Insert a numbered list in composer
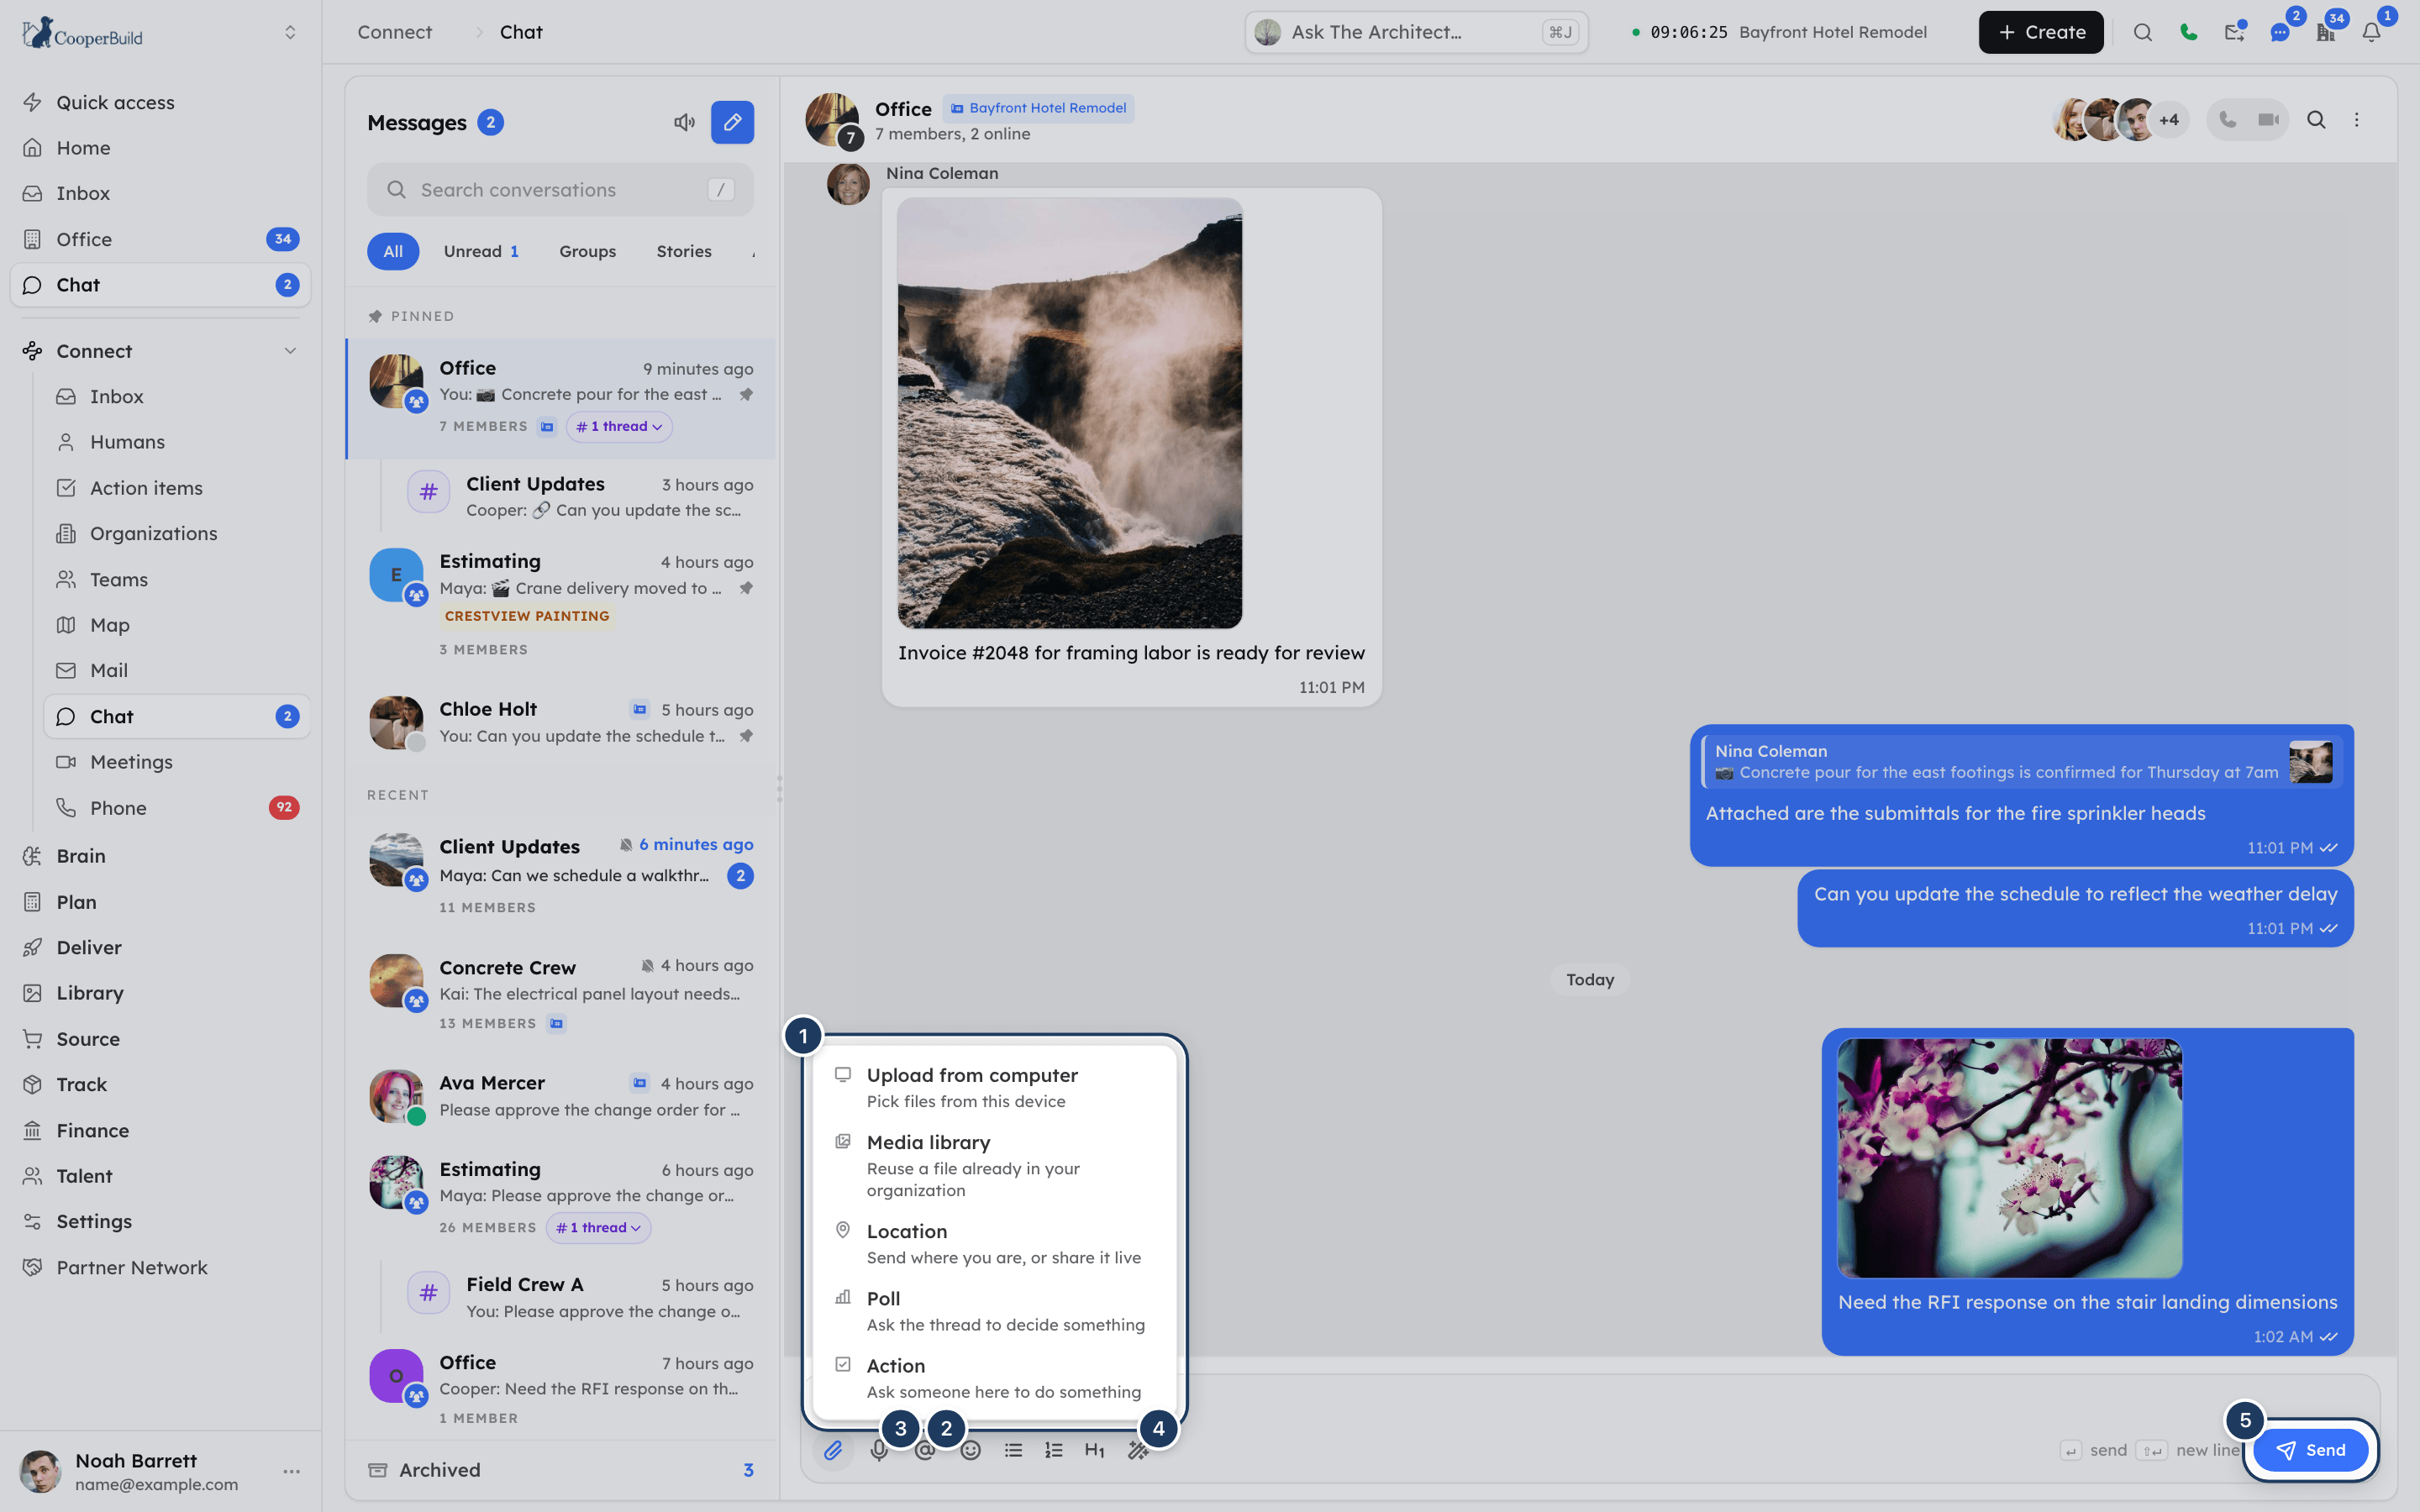 pyautogui.click(x=1054, y=1450)
